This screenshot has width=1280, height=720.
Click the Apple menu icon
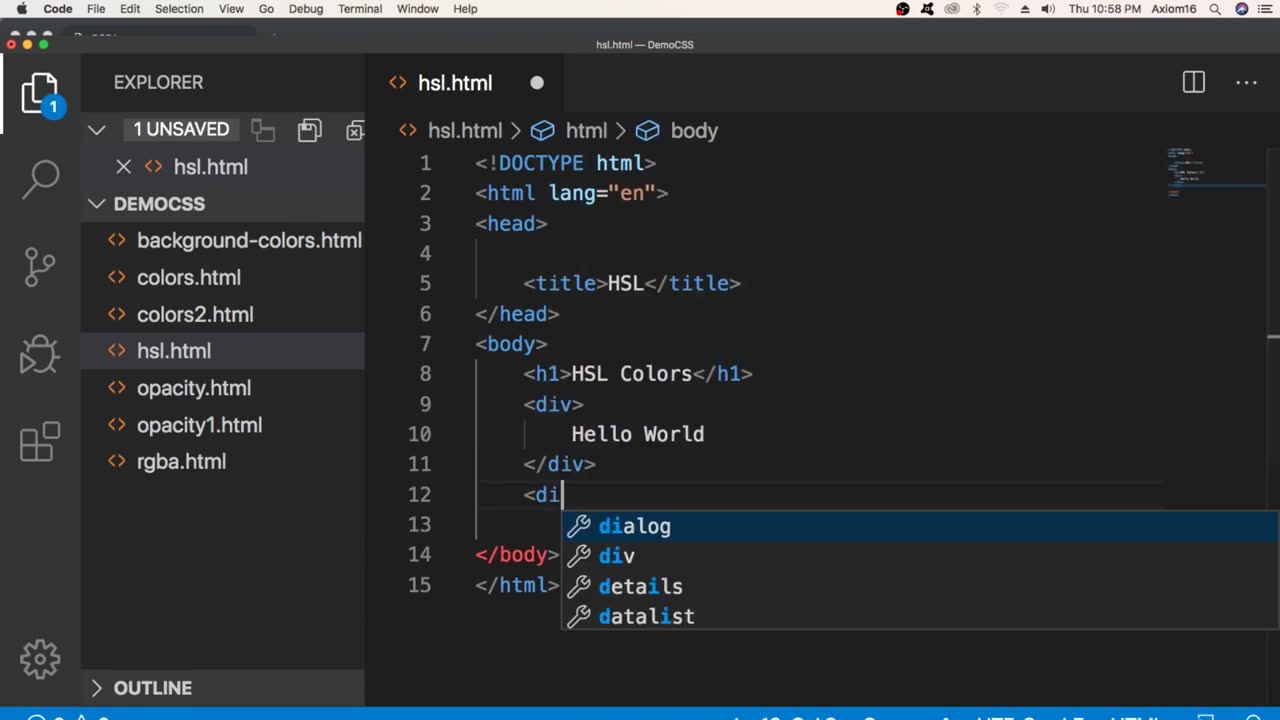coord(21,9)
